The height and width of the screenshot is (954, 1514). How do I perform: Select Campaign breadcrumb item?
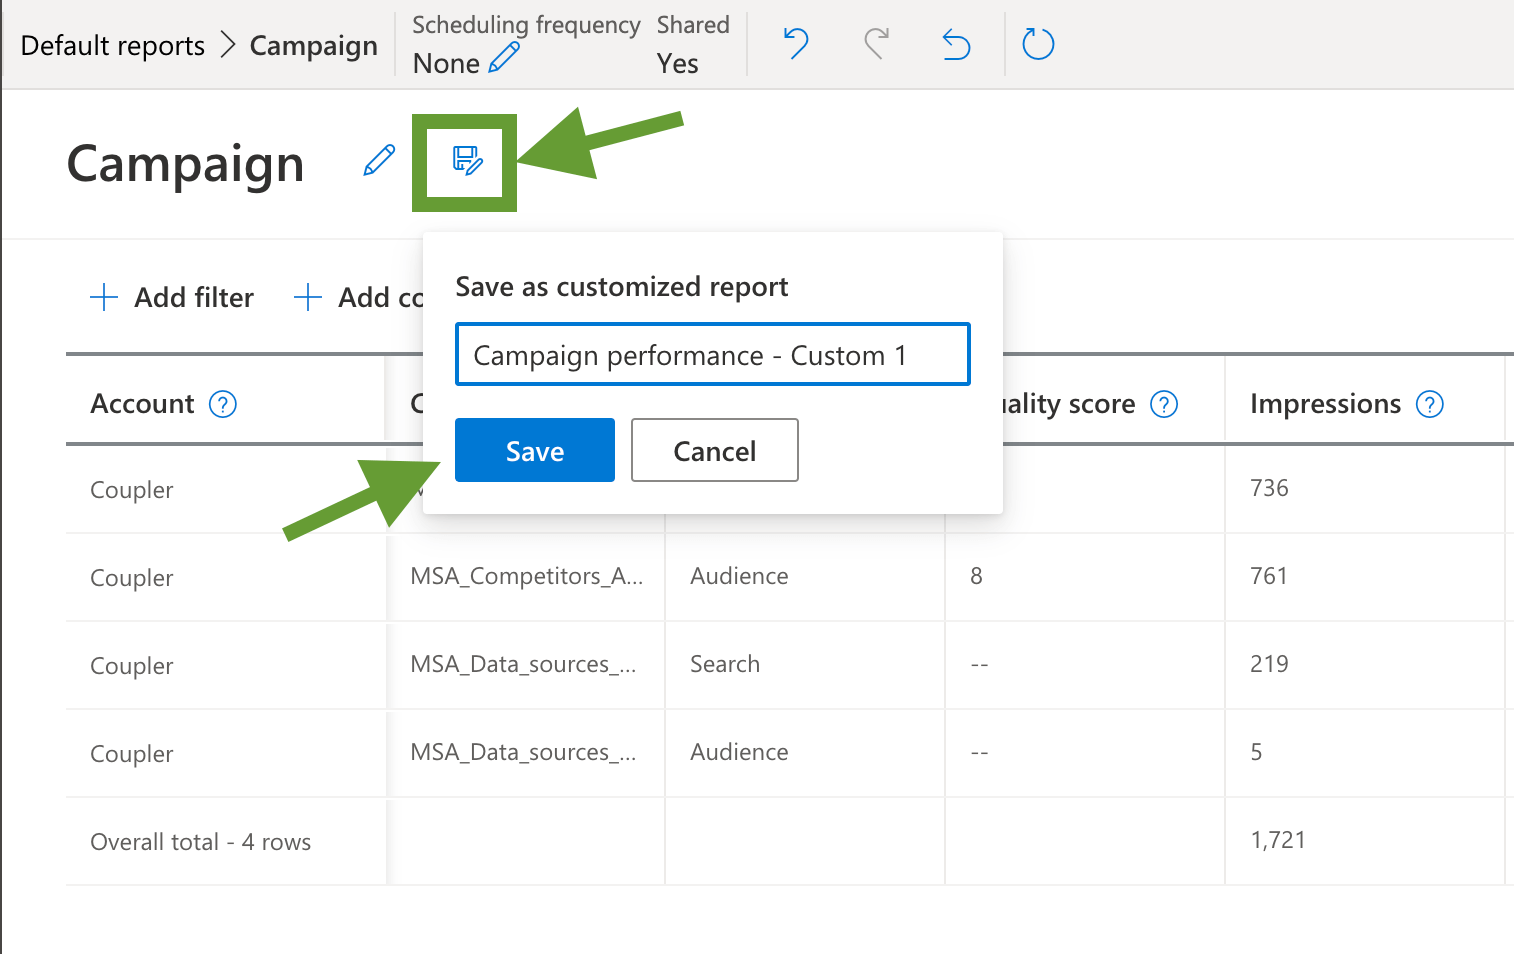pos(314,46)
